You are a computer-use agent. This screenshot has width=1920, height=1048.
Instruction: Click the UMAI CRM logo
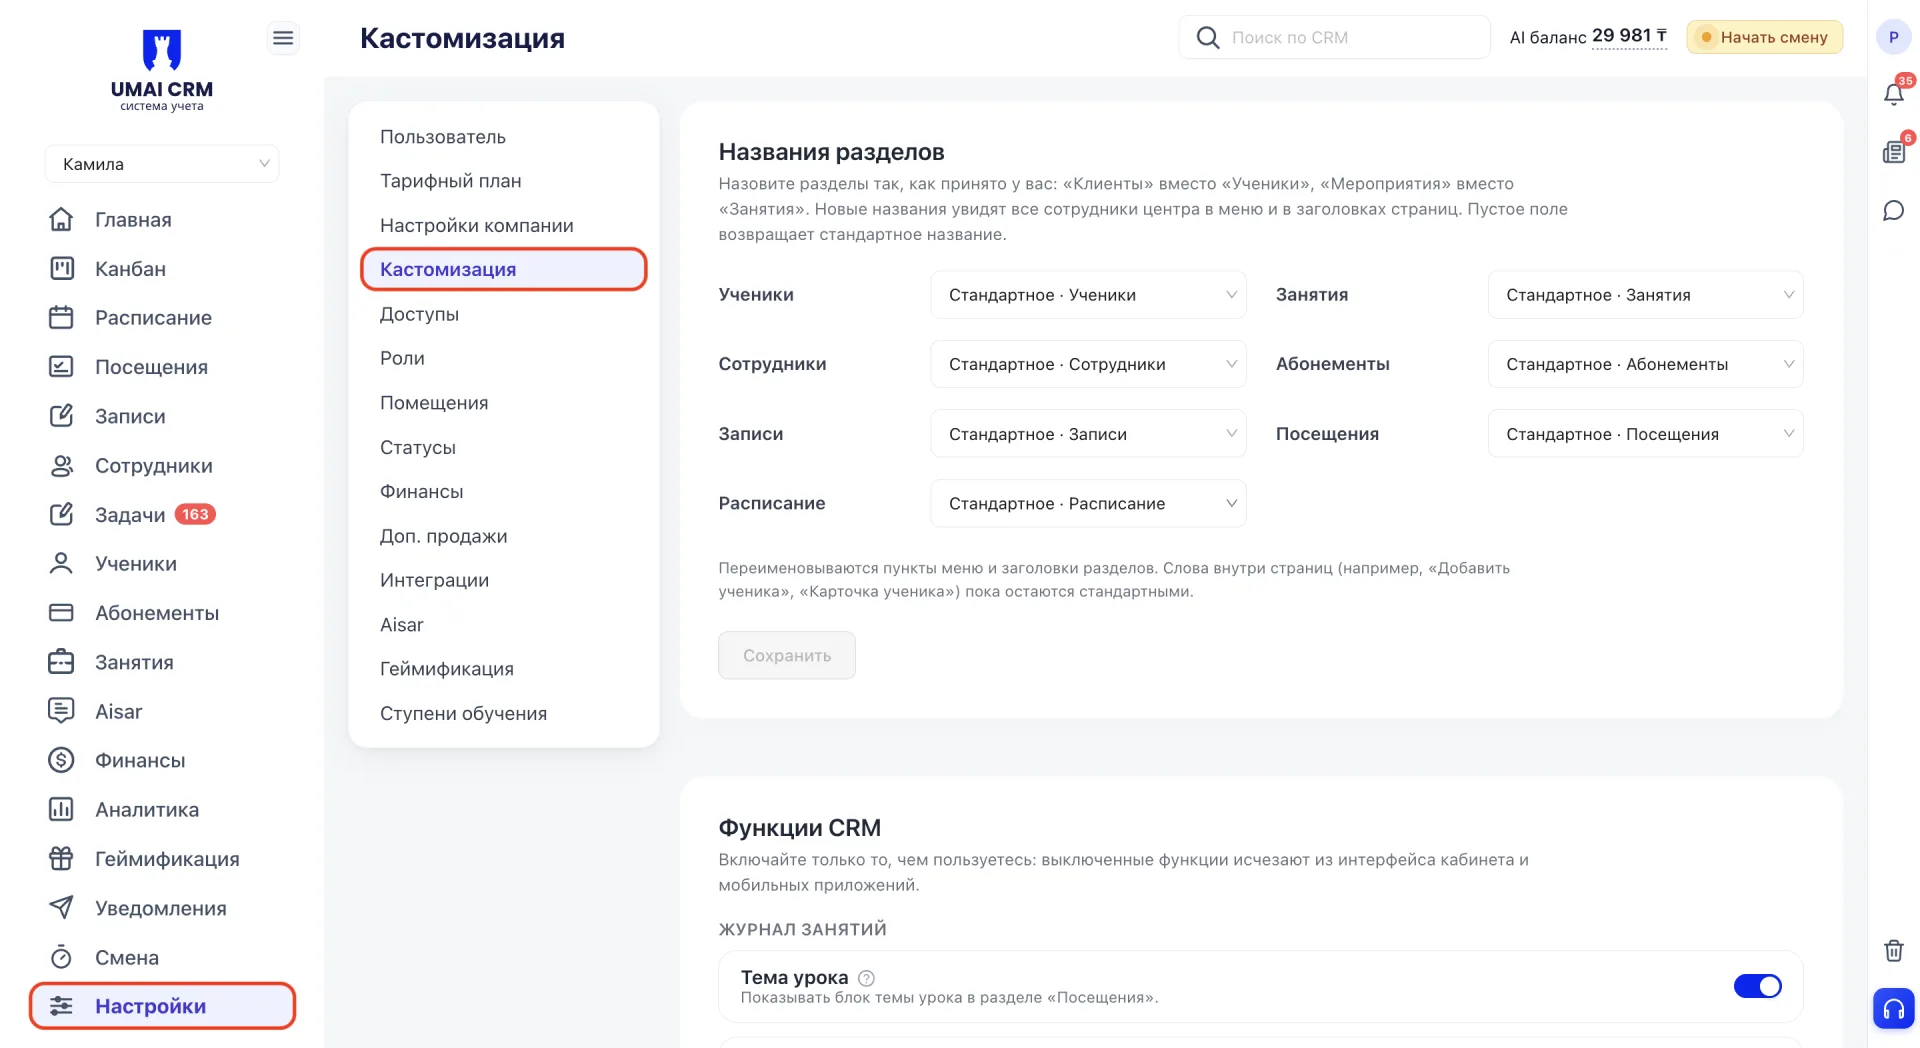tap(162, 70)
